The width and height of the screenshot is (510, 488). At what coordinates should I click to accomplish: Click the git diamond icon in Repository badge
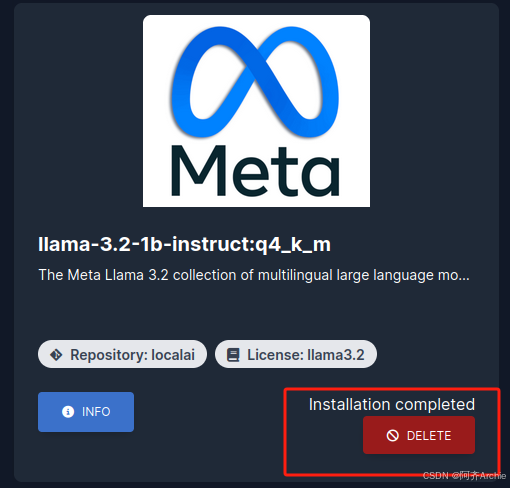point(56,355)
